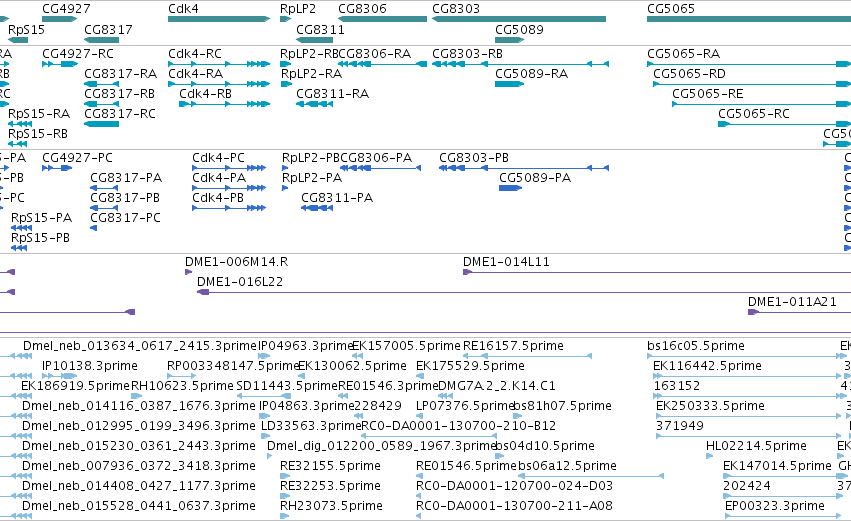851x521 pixels.
Task: Open EST RC0-DA0001-130700-210-B12
Action: click(x=459, y=427)
